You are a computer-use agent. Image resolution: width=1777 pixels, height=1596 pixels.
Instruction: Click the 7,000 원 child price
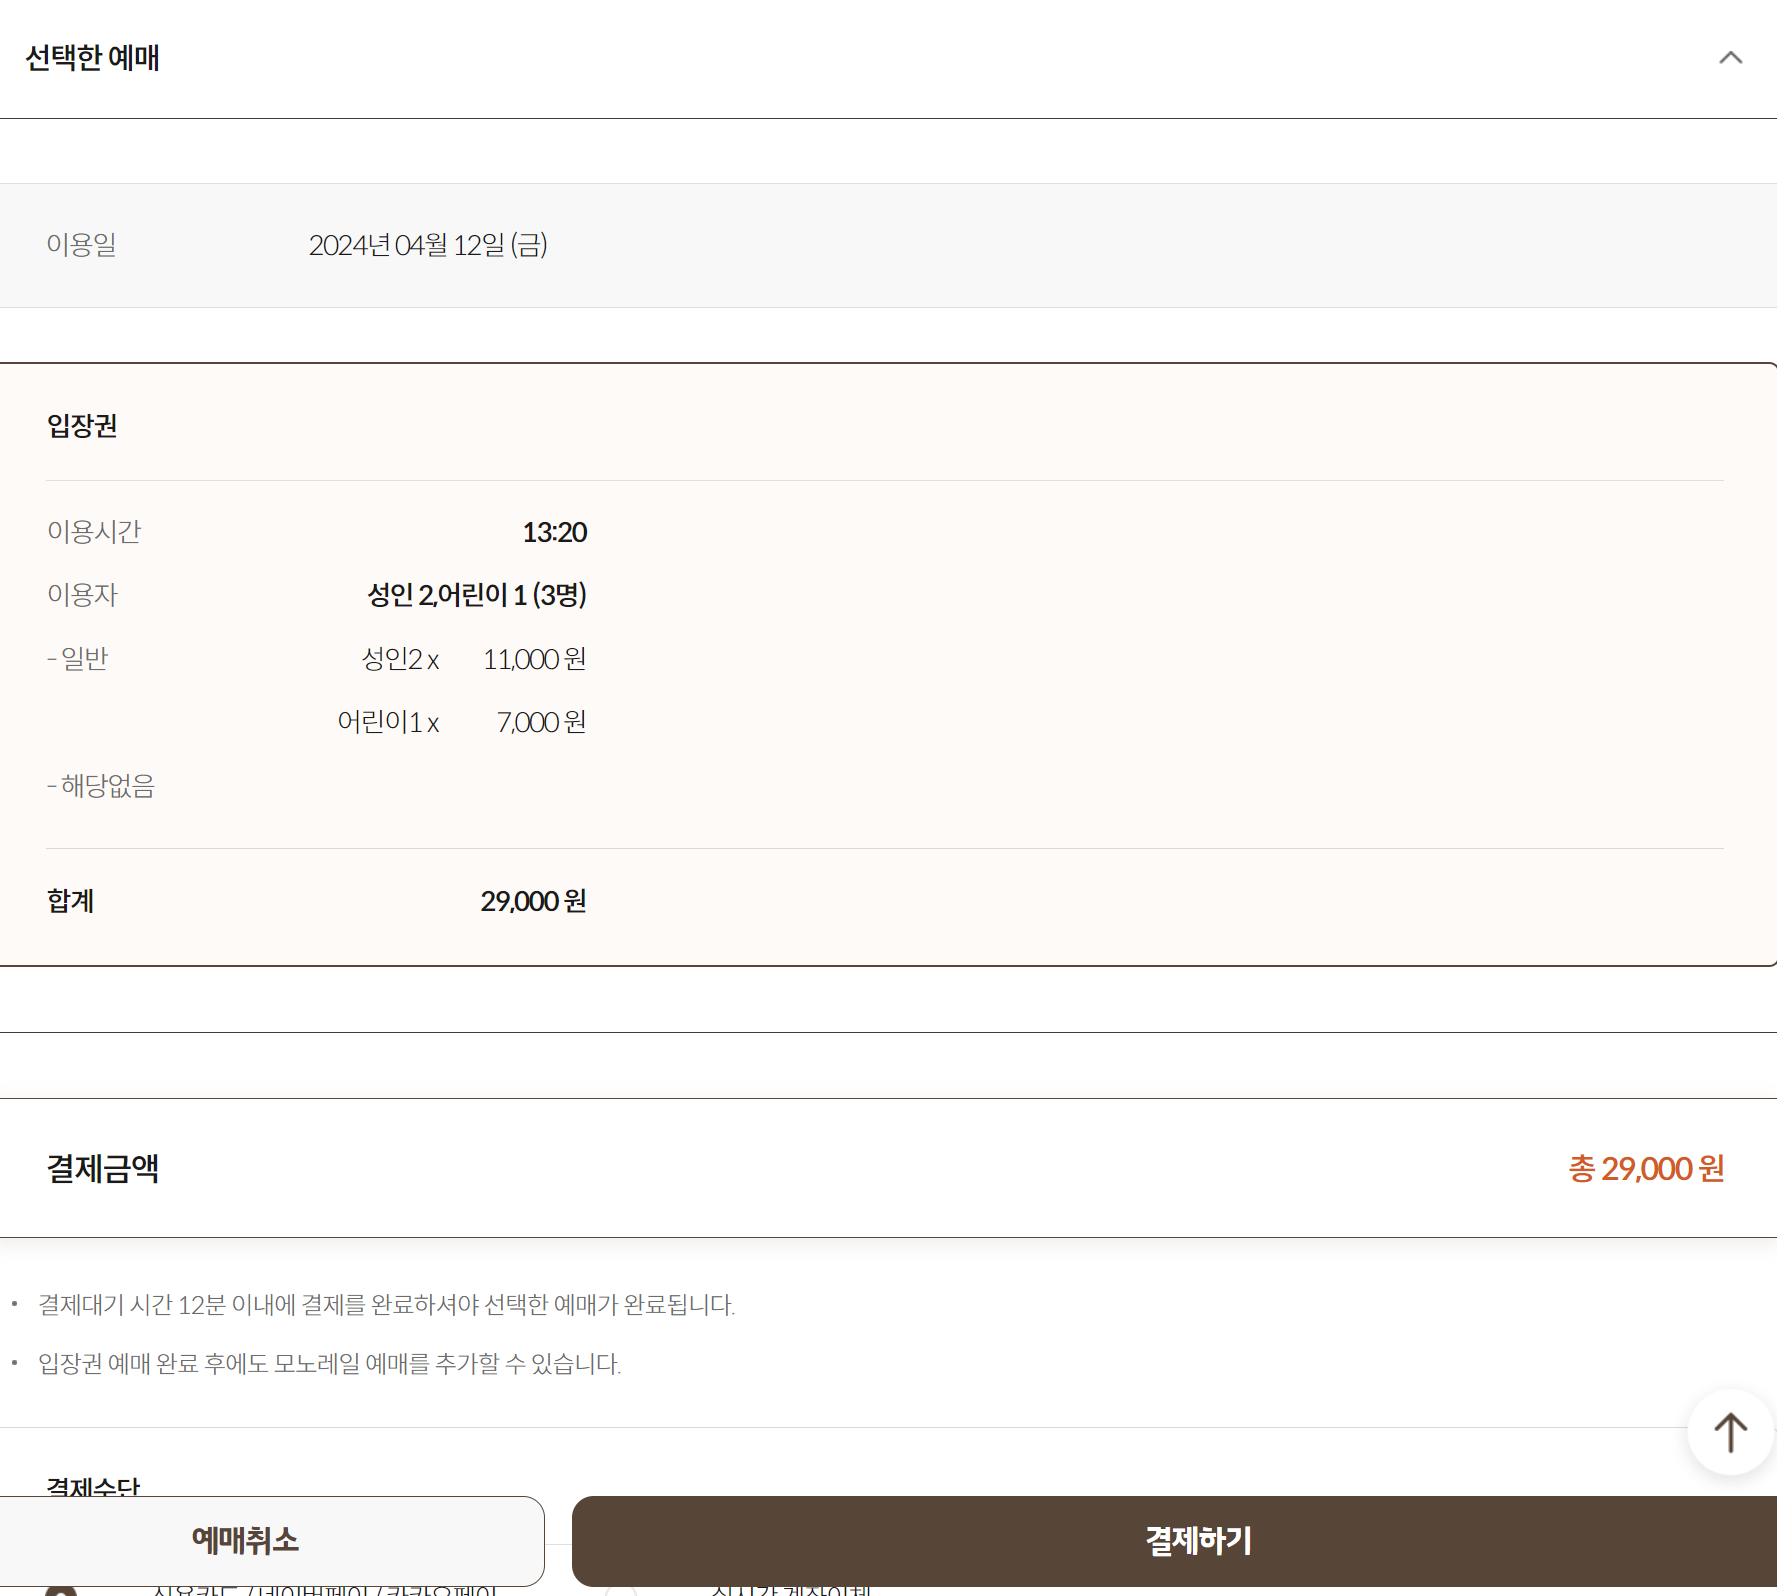(x=541, y=722)
